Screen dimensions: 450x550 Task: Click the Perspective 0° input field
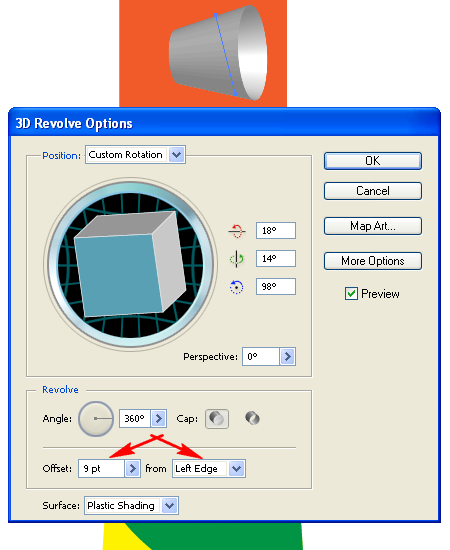tap(261, 357)
